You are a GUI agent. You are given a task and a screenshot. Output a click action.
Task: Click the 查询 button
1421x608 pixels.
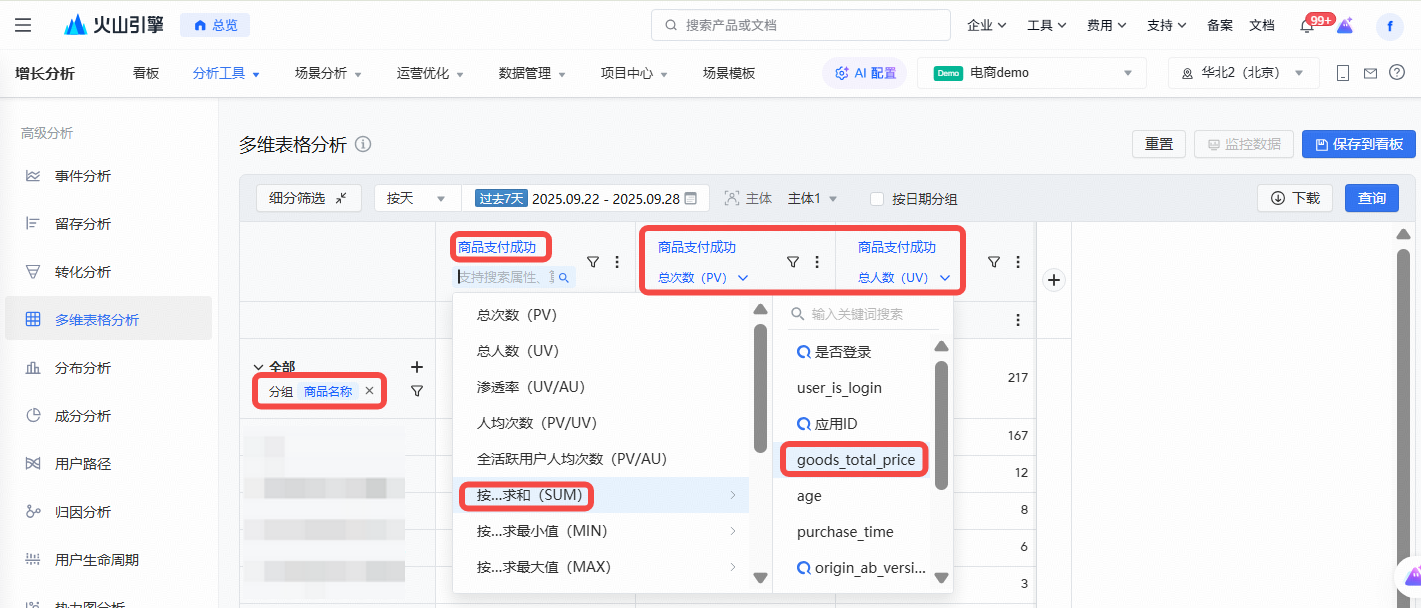pyautogui.click(x=1372, y=198)
